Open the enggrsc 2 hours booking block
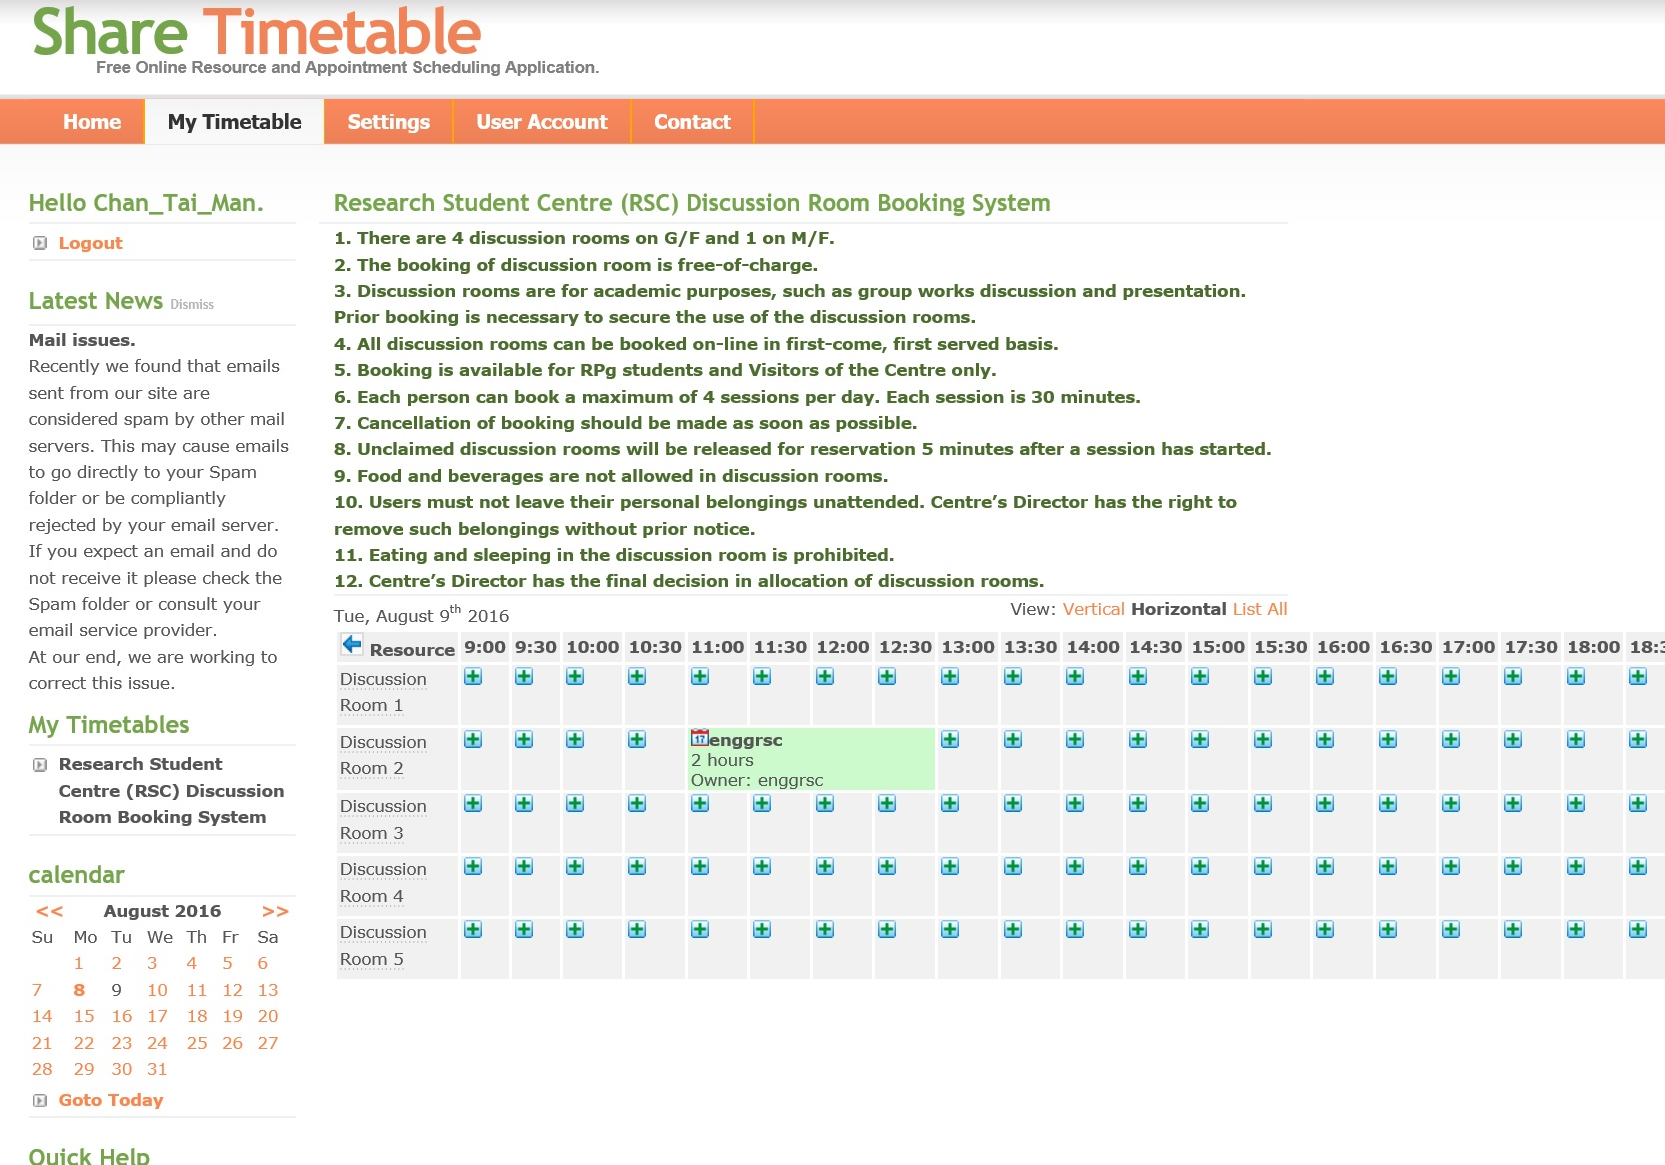Image resolution: width=1665 pixels, height=1165 pixels. (811, 760)
